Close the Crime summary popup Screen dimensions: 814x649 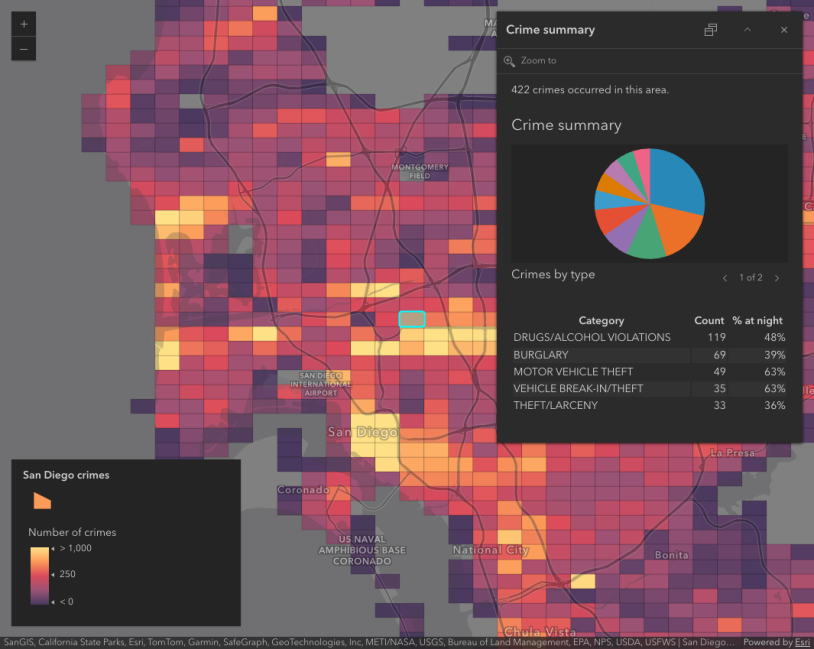pyautogui.click(x=783, y=29)
